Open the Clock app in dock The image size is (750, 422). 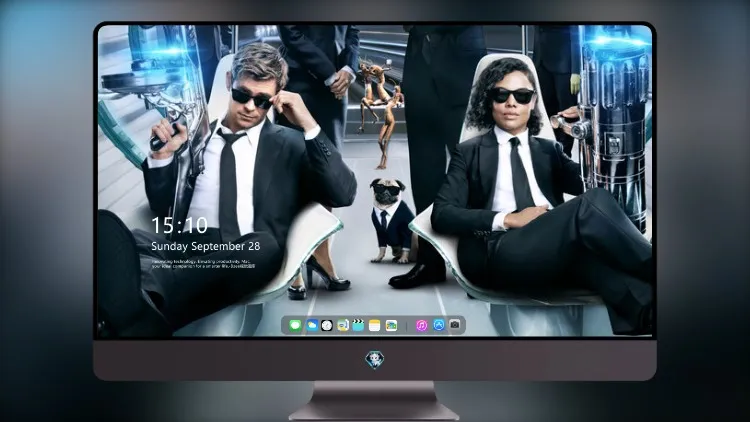[x=327, y=326]
